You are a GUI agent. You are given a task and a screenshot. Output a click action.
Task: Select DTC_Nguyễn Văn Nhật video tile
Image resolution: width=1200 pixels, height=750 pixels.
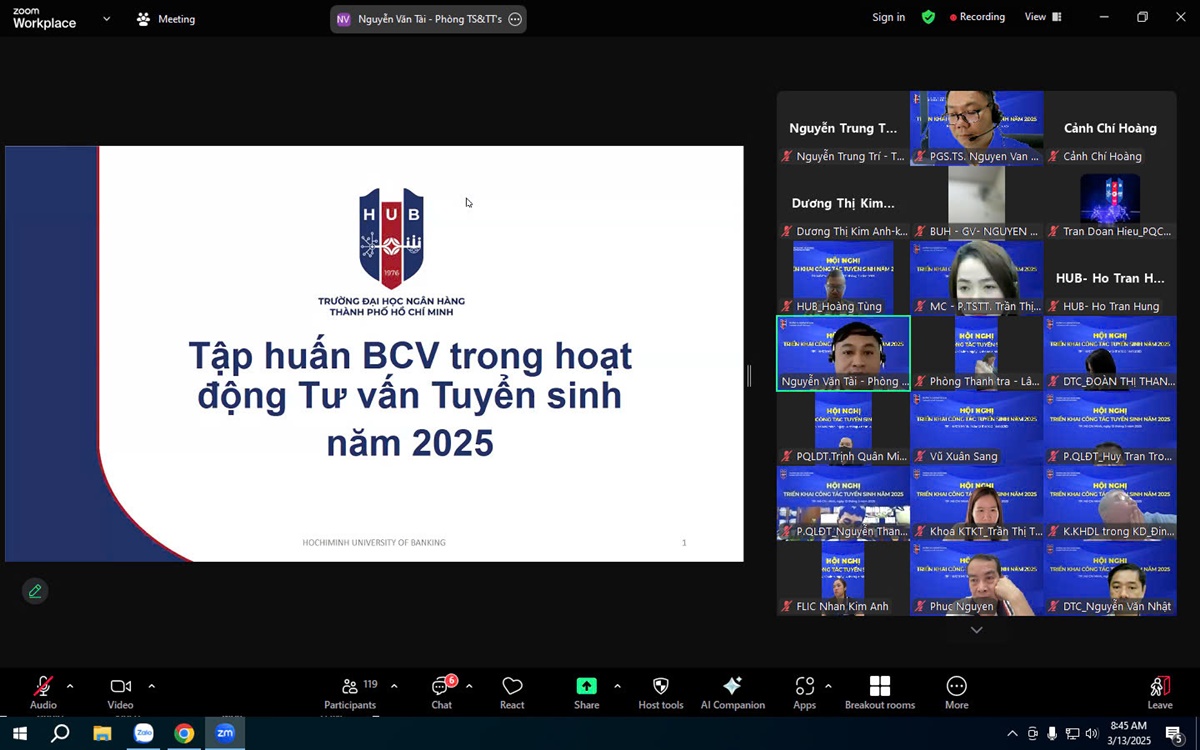[x=1110, y=578]
